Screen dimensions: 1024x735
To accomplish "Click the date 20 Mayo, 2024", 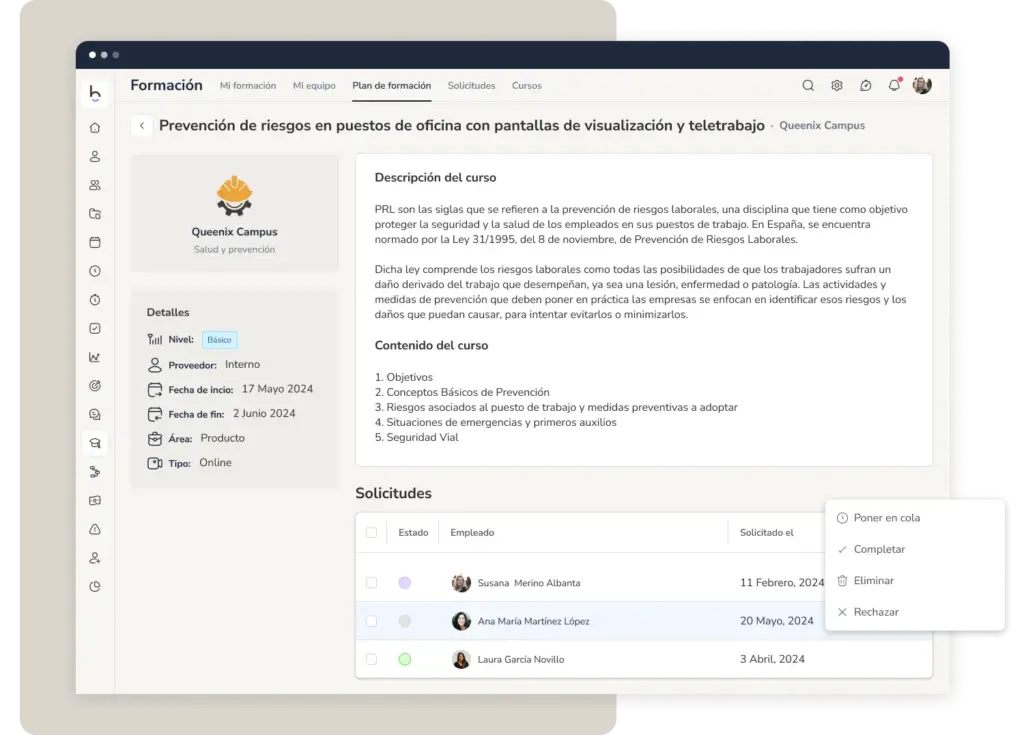I will point(776,621).
